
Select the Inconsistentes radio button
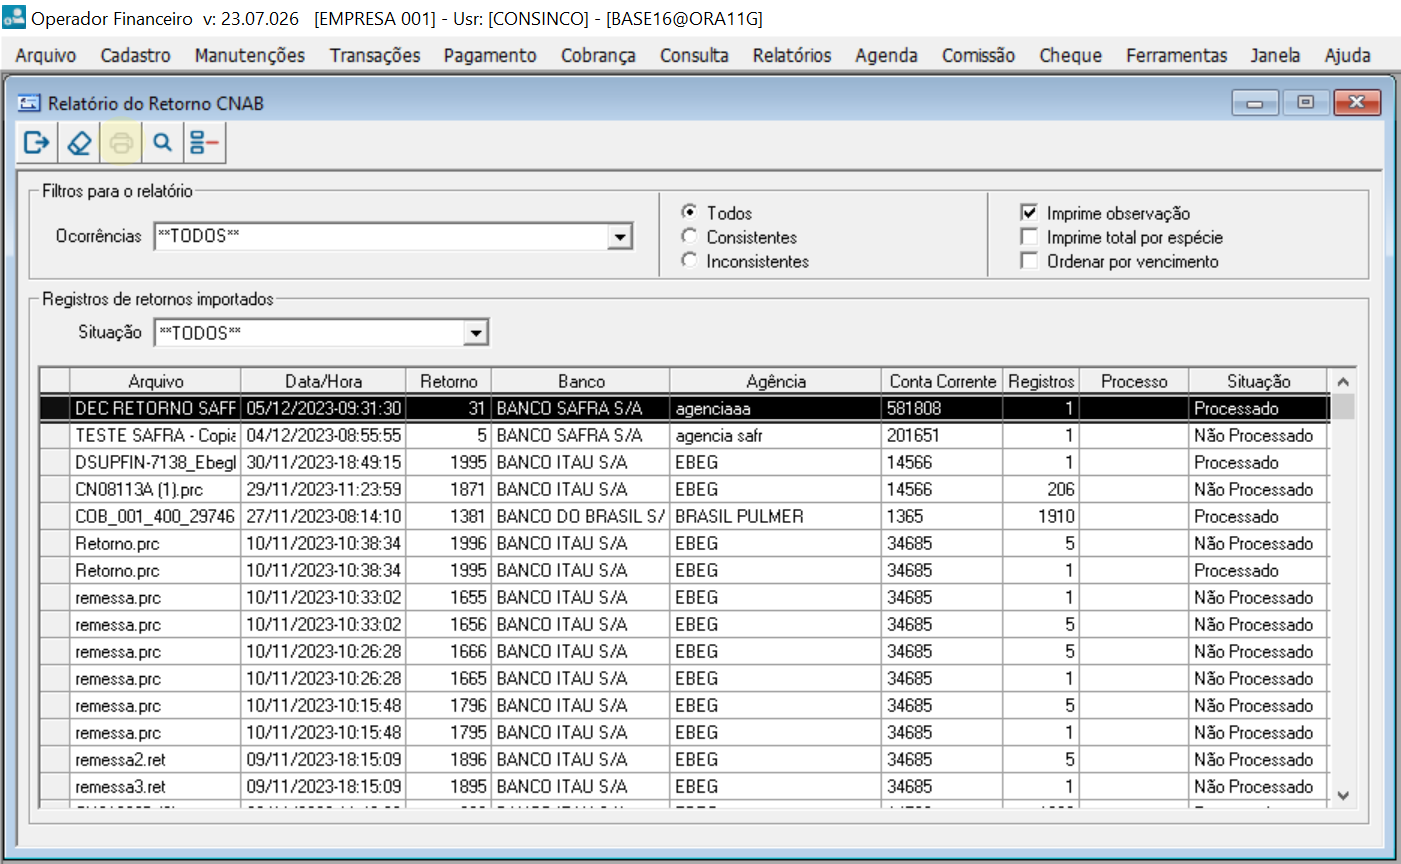[x=689, y=260]
